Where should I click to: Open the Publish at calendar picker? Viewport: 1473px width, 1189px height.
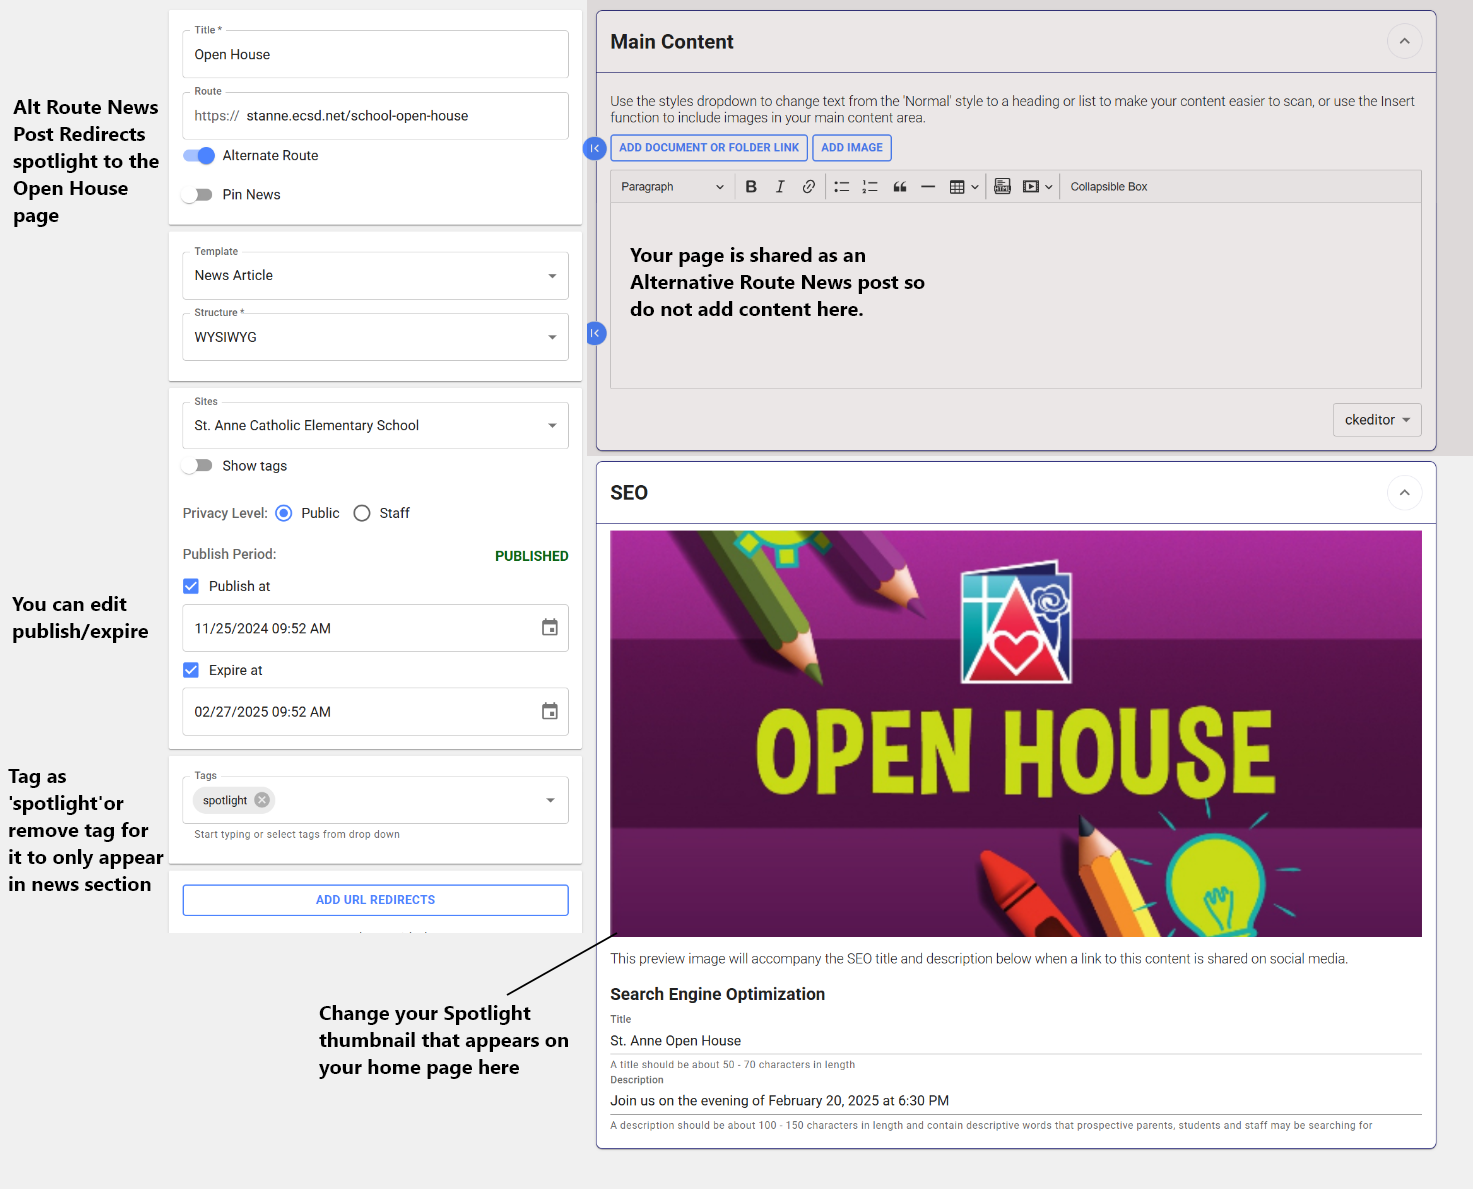tap(549, 628)
